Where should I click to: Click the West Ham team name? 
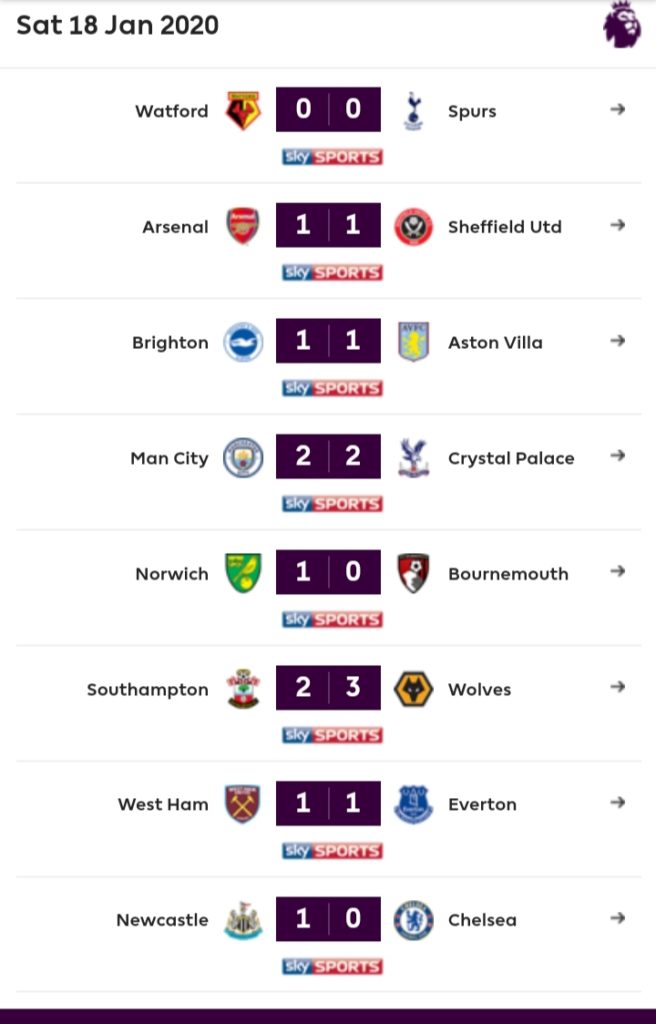coord(163,805)
